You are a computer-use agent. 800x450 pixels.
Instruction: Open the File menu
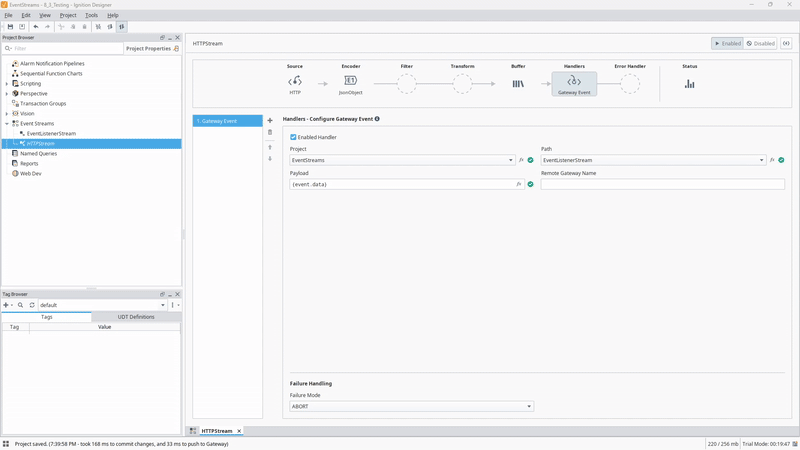(x=8, y=15)
